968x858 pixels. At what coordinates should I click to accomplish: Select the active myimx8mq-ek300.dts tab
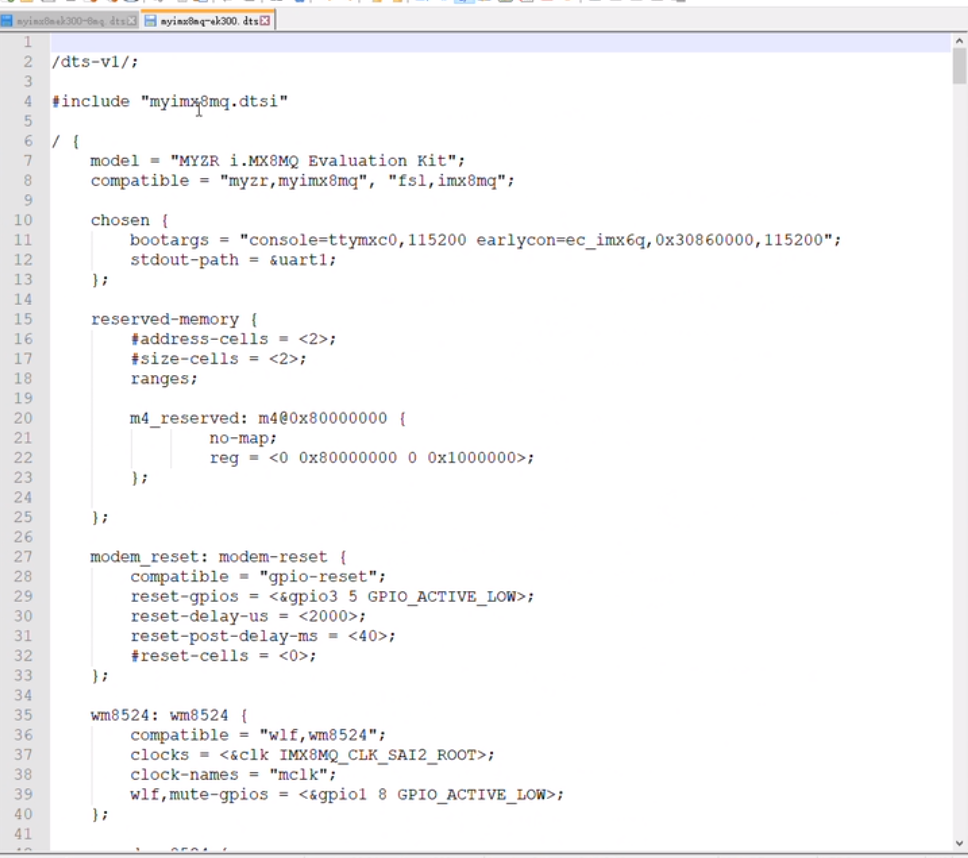click(209, 21)
